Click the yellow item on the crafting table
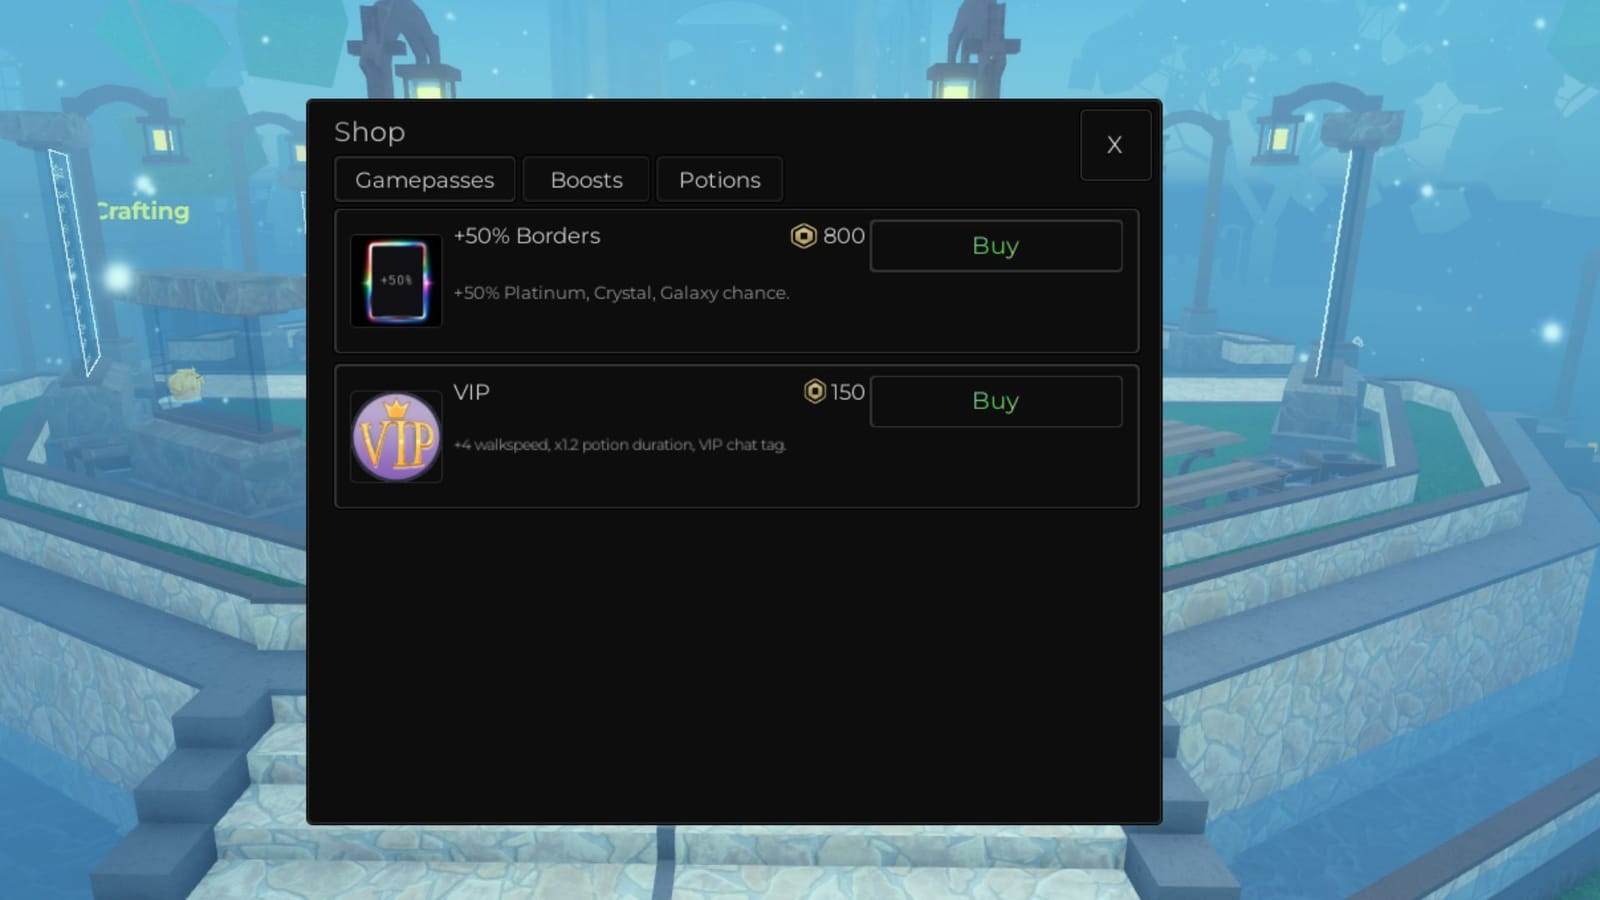The height and width of the screenshot is (900, 1600). pyautogui.click(x=185, y=380)
